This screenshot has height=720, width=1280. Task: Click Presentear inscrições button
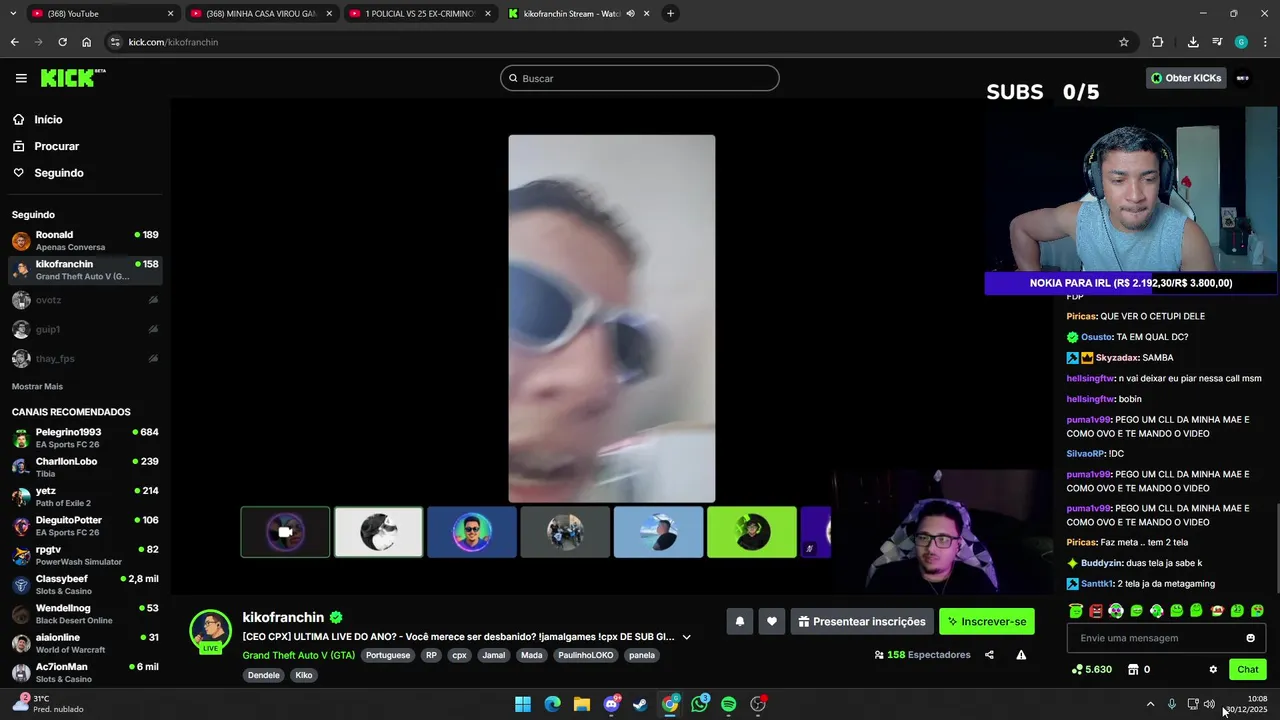point(862,621)
